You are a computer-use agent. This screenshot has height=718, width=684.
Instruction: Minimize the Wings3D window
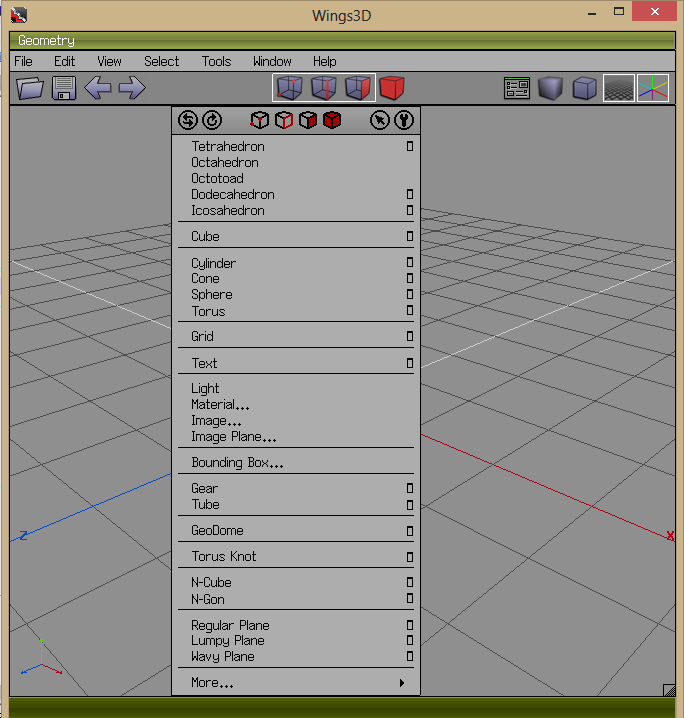pyautogui.click(x=592, y=13)
